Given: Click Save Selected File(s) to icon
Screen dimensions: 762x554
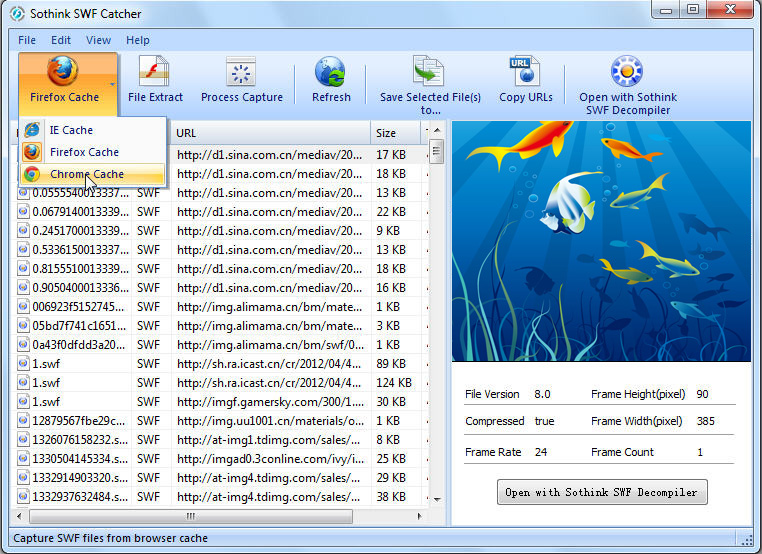Looking at the screenshot, I should tap(430, 71).
